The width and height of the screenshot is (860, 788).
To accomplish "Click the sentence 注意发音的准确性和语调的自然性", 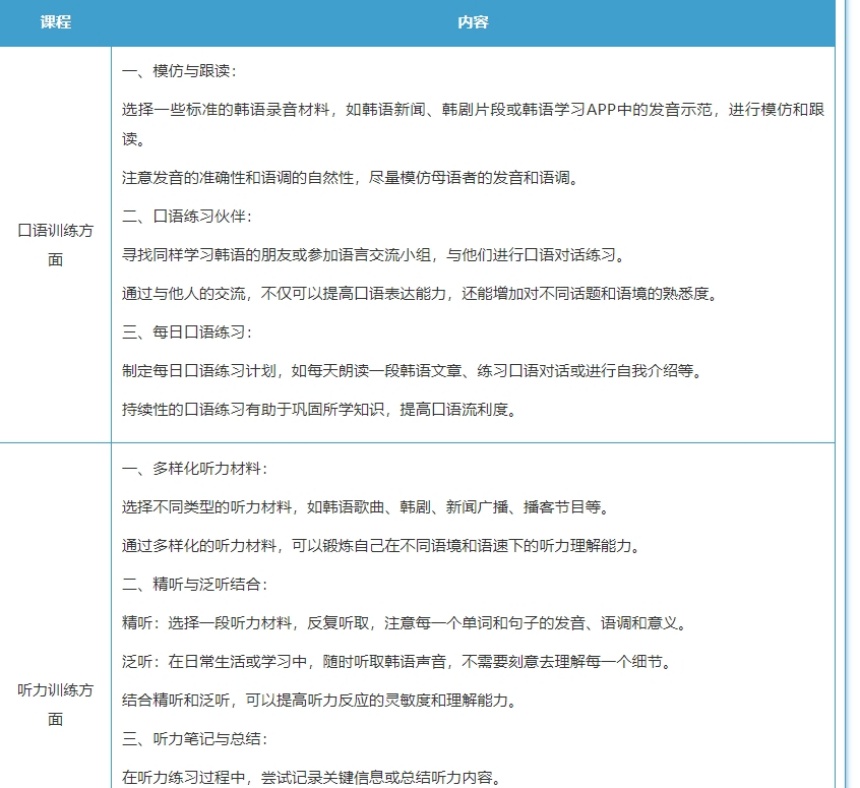I will coord(350,178).
